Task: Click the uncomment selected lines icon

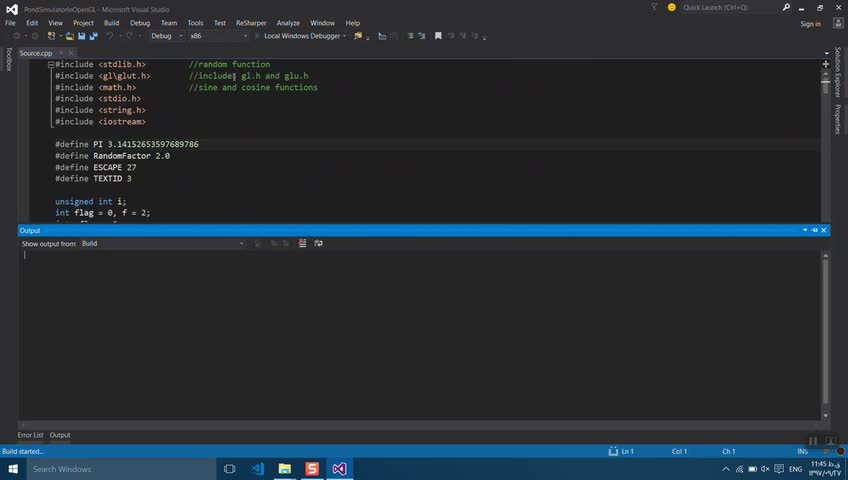Action: 422,36
